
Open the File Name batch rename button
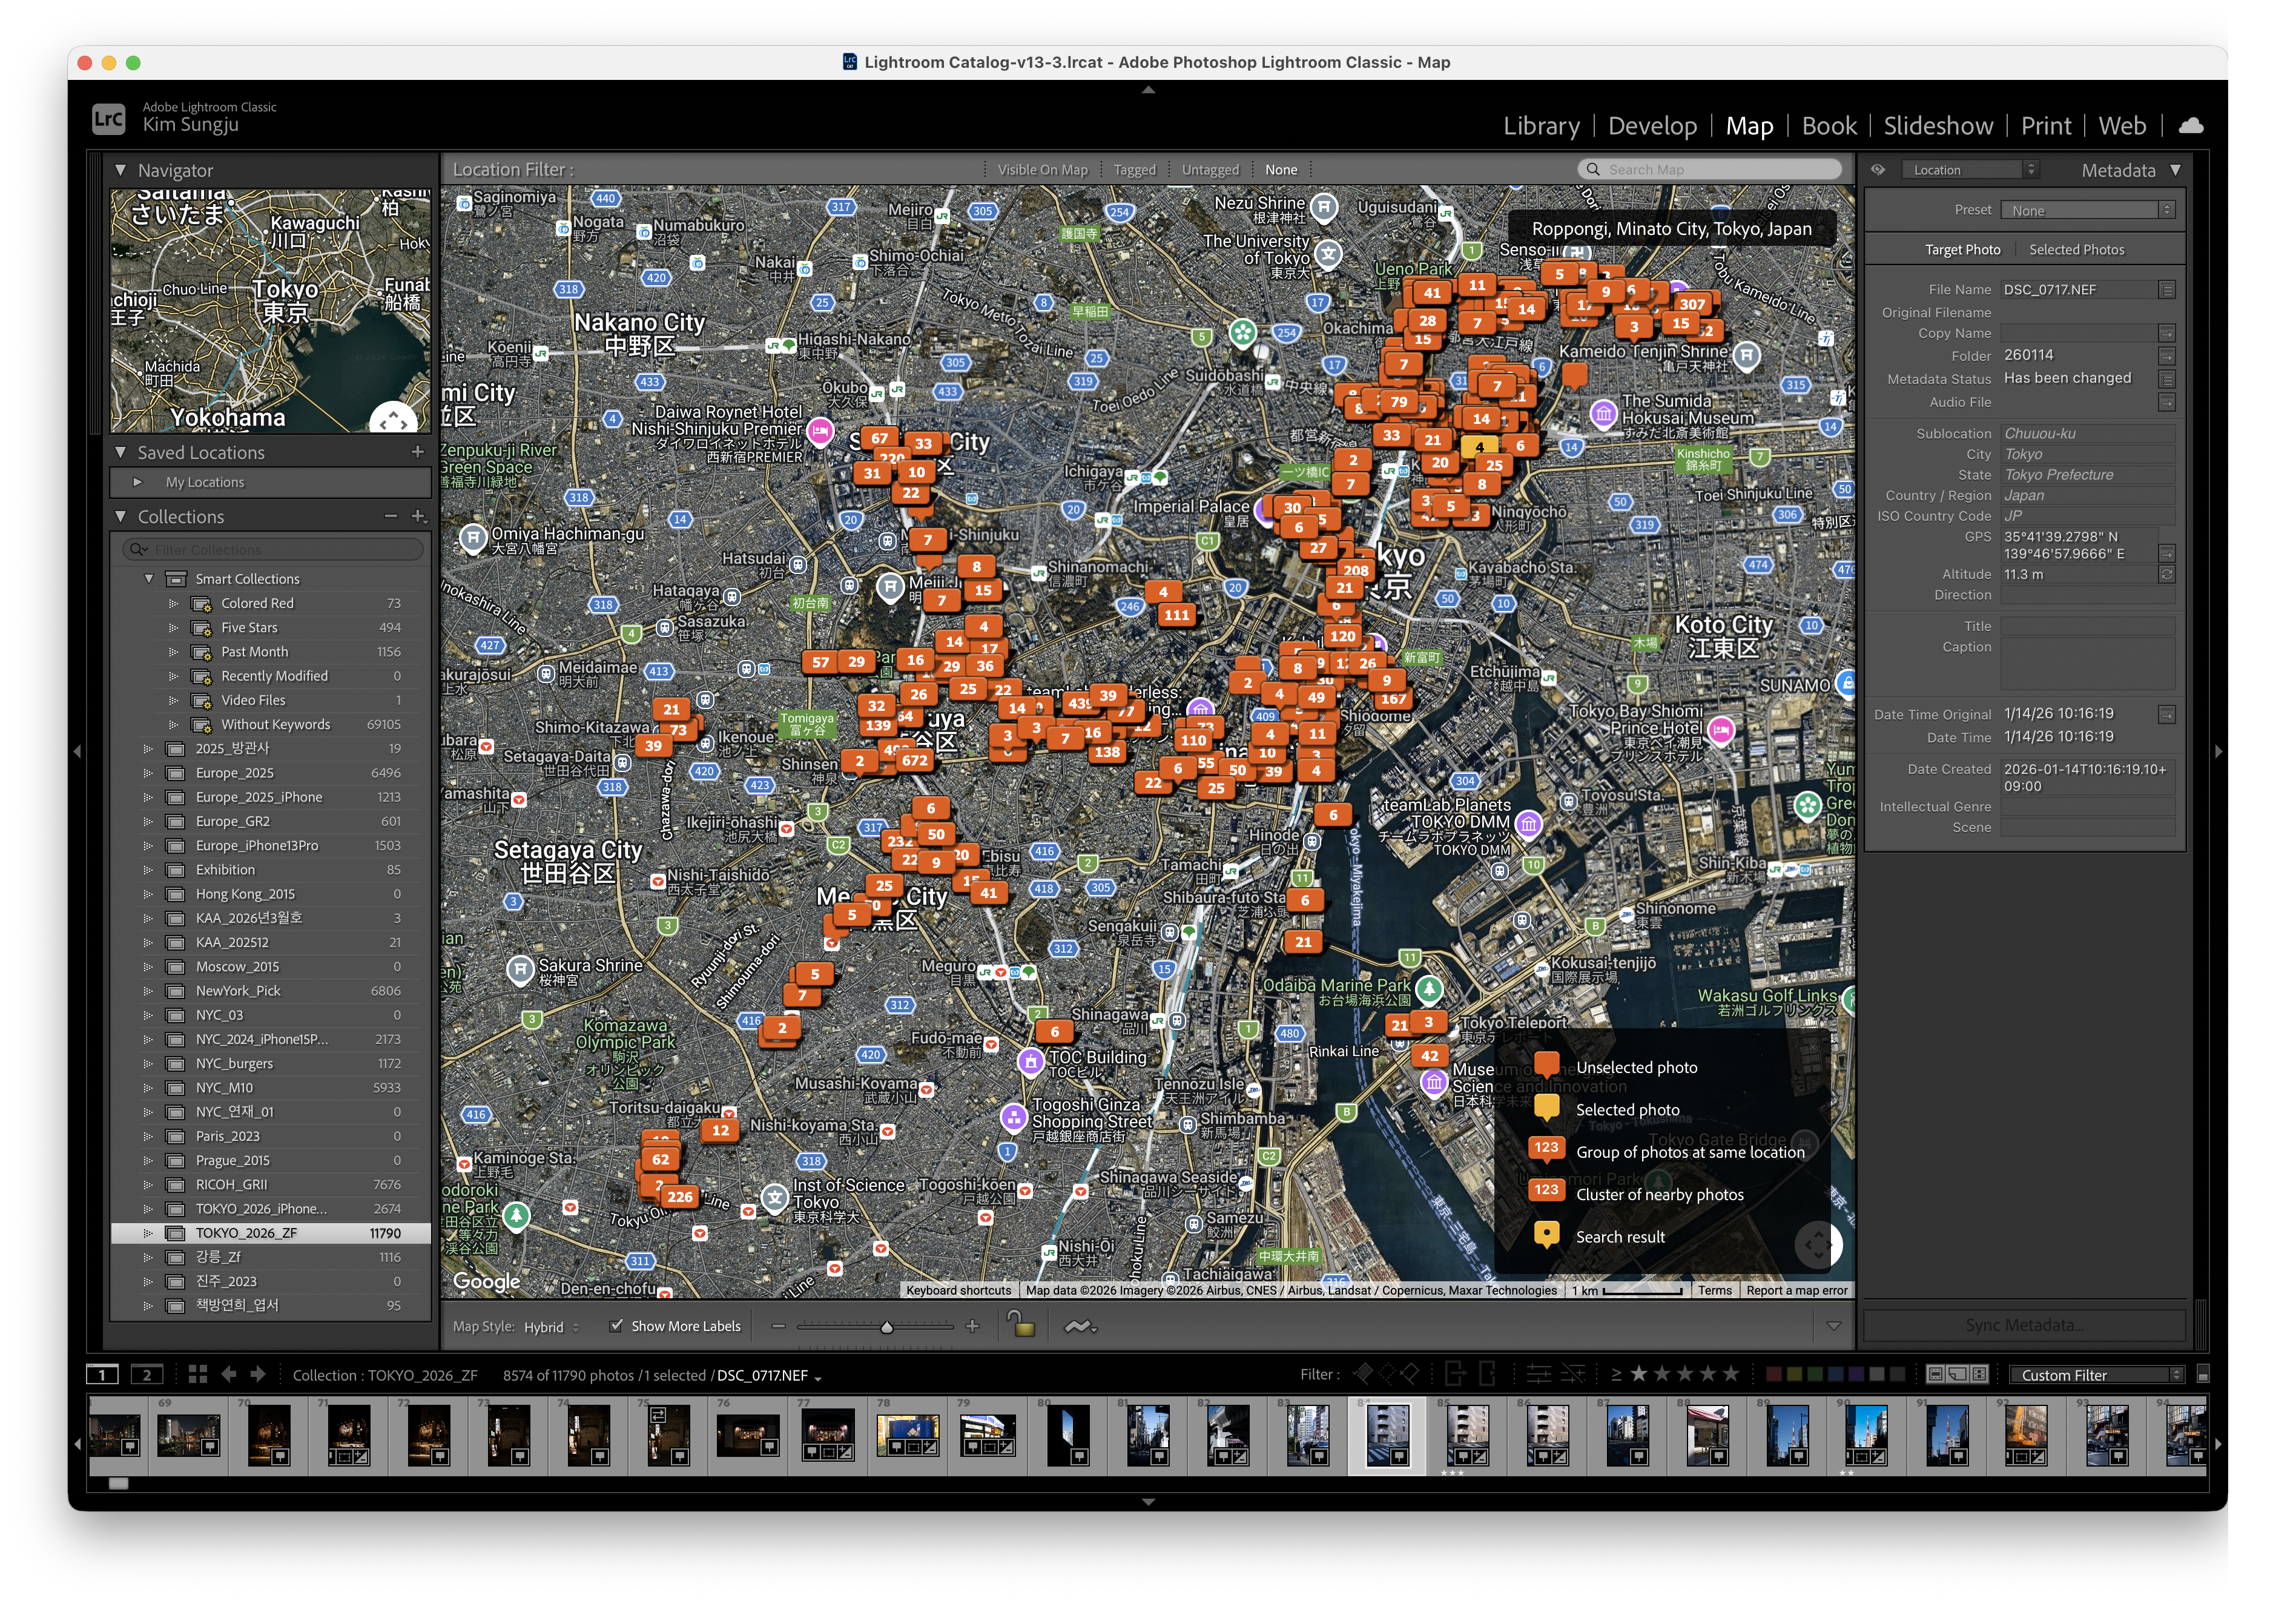[2167, 290]
